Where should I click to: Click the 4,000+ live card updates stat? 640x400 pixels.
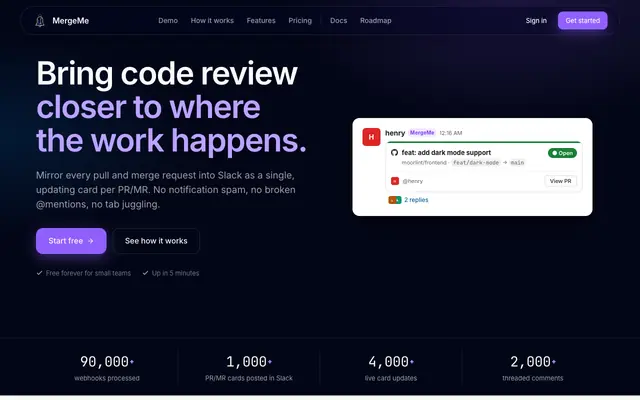pyautogui.click(x=391, y=368)
